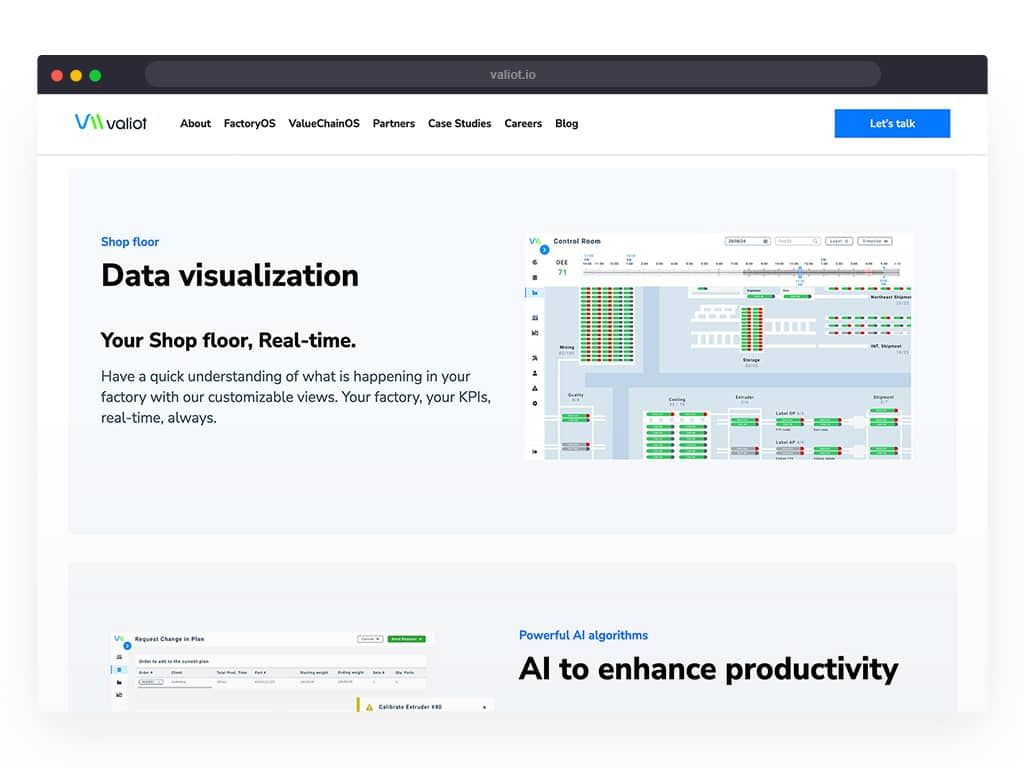The height and width of the screenshot is (768, 1024).
Task: Open the Careers link
Action: pyautogui.click(x=523, y=123)
